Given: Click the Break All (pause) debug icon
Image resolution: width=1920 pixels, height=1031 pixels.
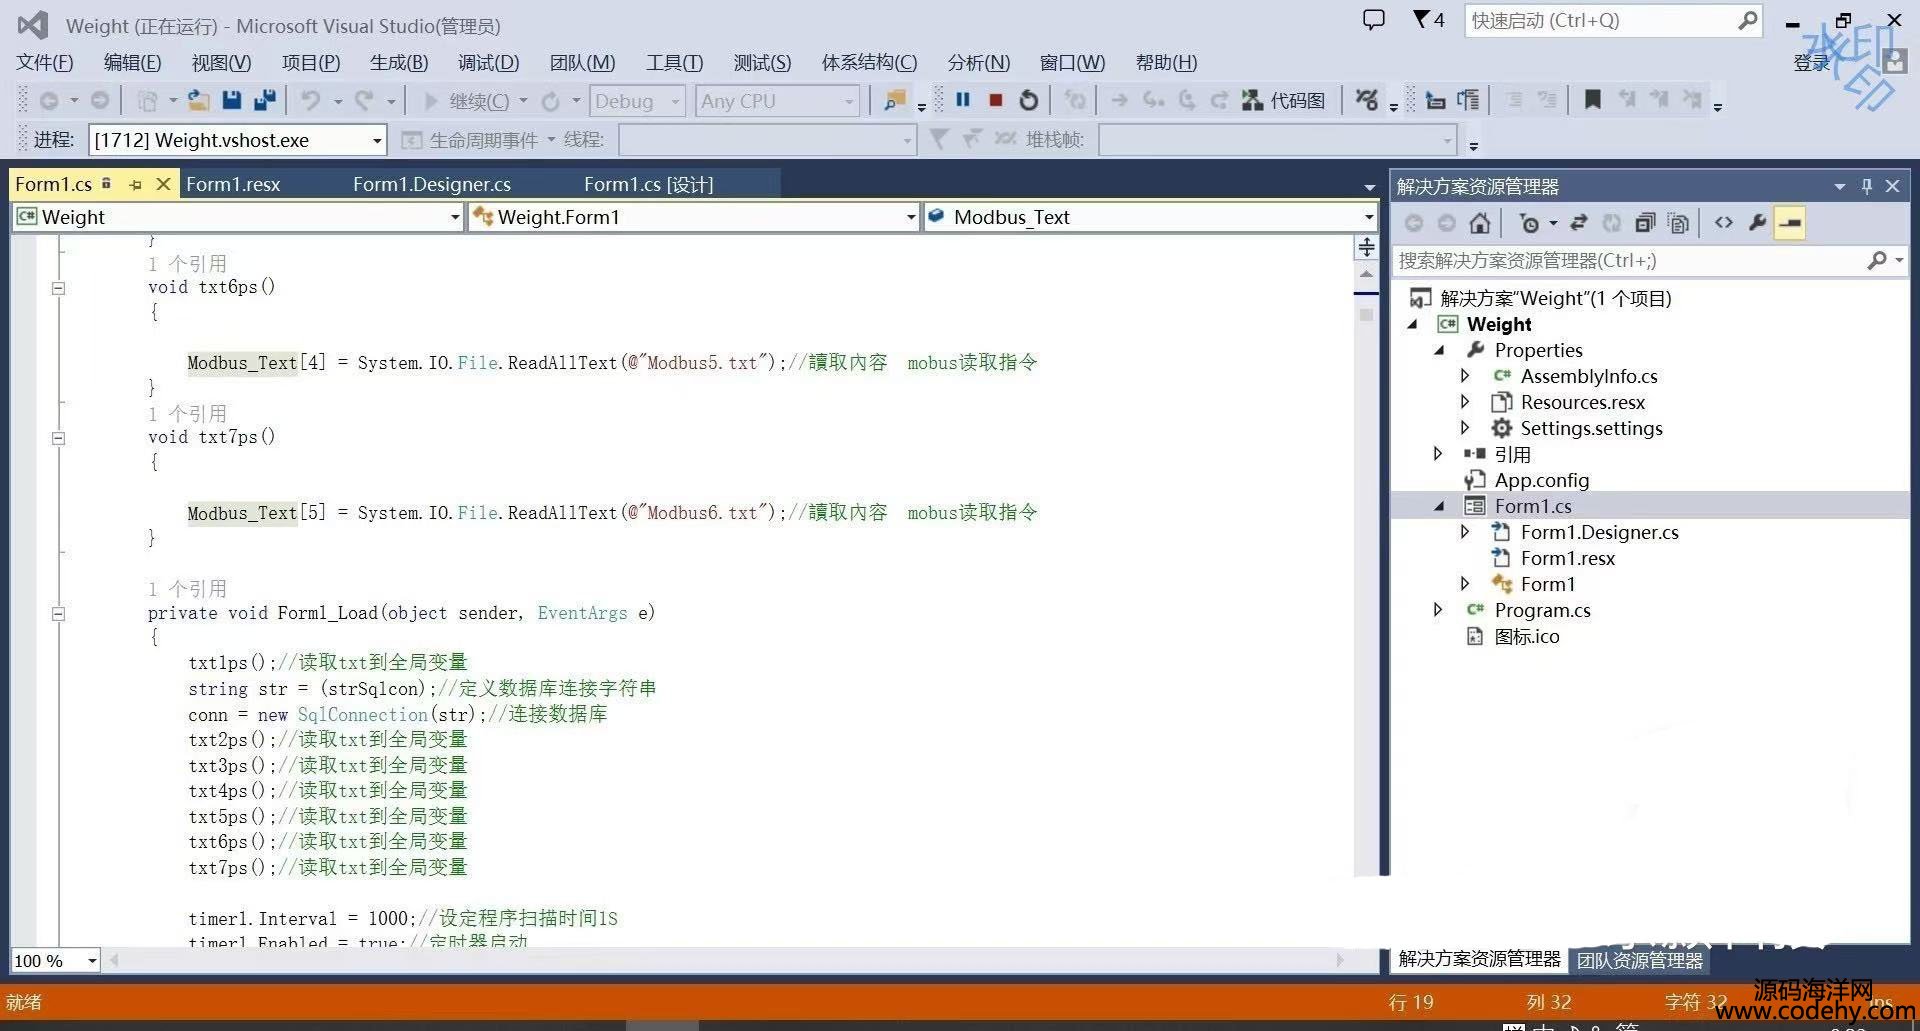Looking at the screenshot, I should [963, 100].
